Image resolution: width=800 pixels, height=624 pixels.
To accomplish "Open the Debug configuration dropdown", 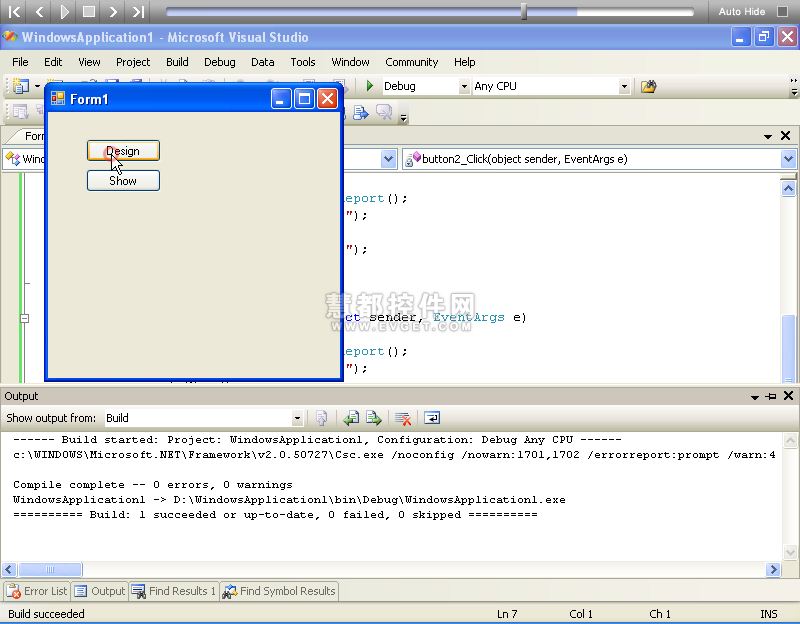I will point(464,87).
